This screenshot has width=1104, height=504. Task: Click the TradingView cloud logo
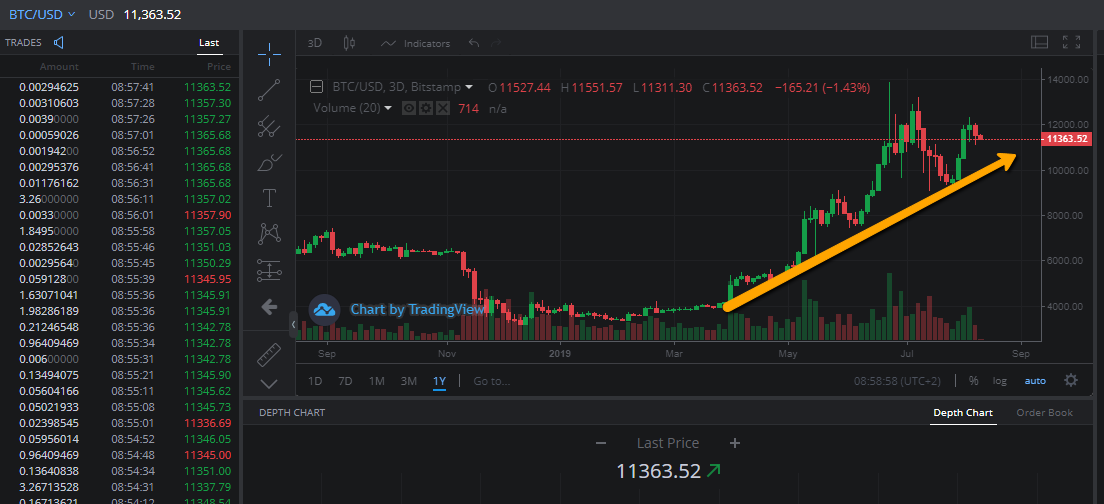325,309
